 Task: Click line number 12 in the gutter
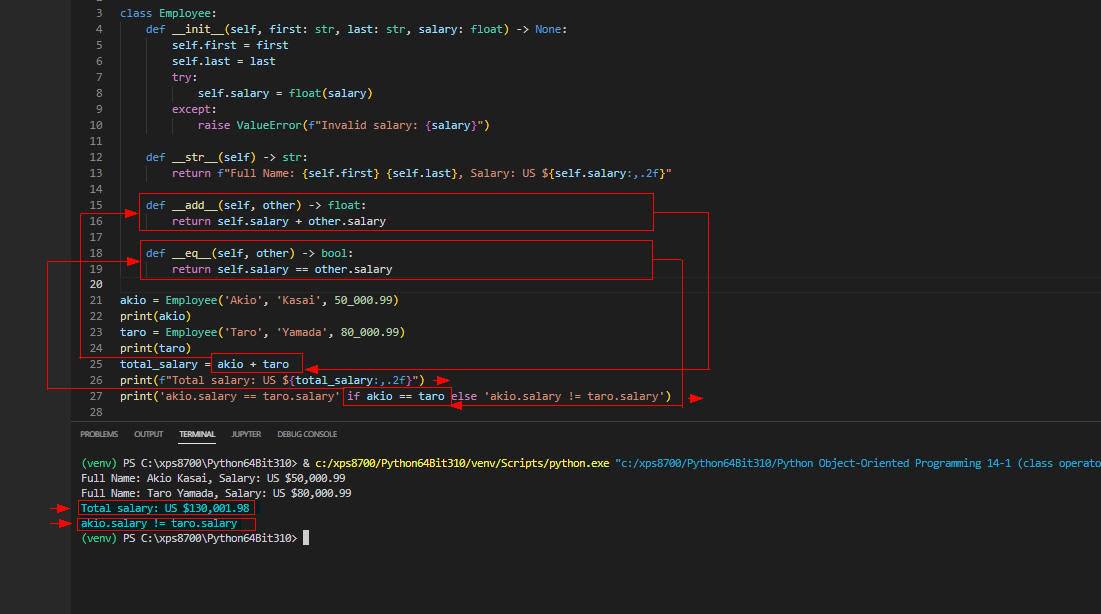[96, 157]
